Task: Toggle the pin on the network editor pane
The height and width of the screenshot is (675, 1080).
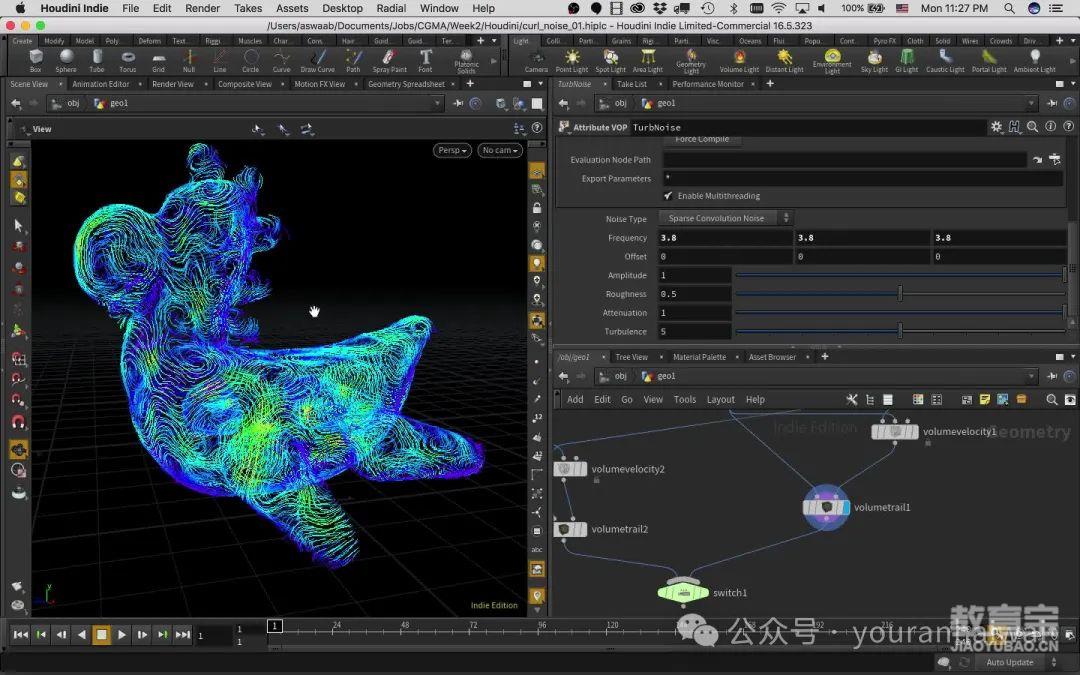Action: (x=1052, y=376)
